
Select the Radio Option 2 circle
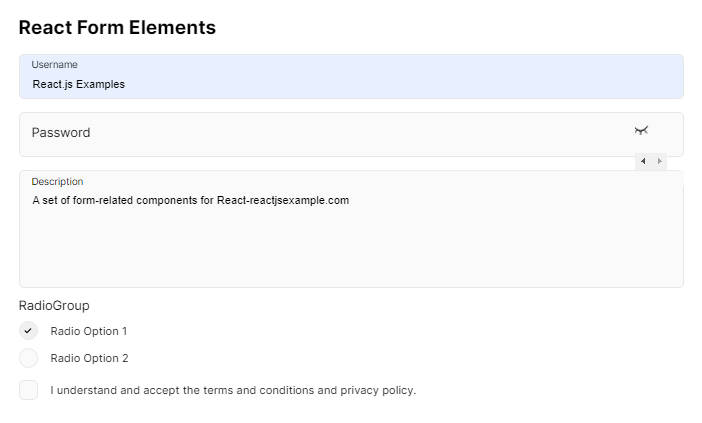click(28, 358)
